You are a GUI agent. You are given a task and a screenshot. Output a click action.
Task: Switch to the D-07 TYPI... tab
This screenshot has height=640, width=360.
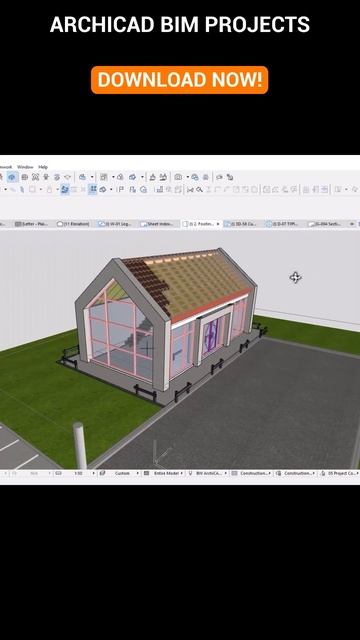282,224
